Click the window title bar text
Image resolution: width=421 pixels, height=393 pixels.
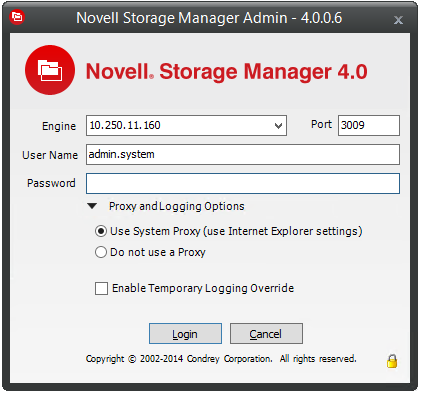pos(209,18)
